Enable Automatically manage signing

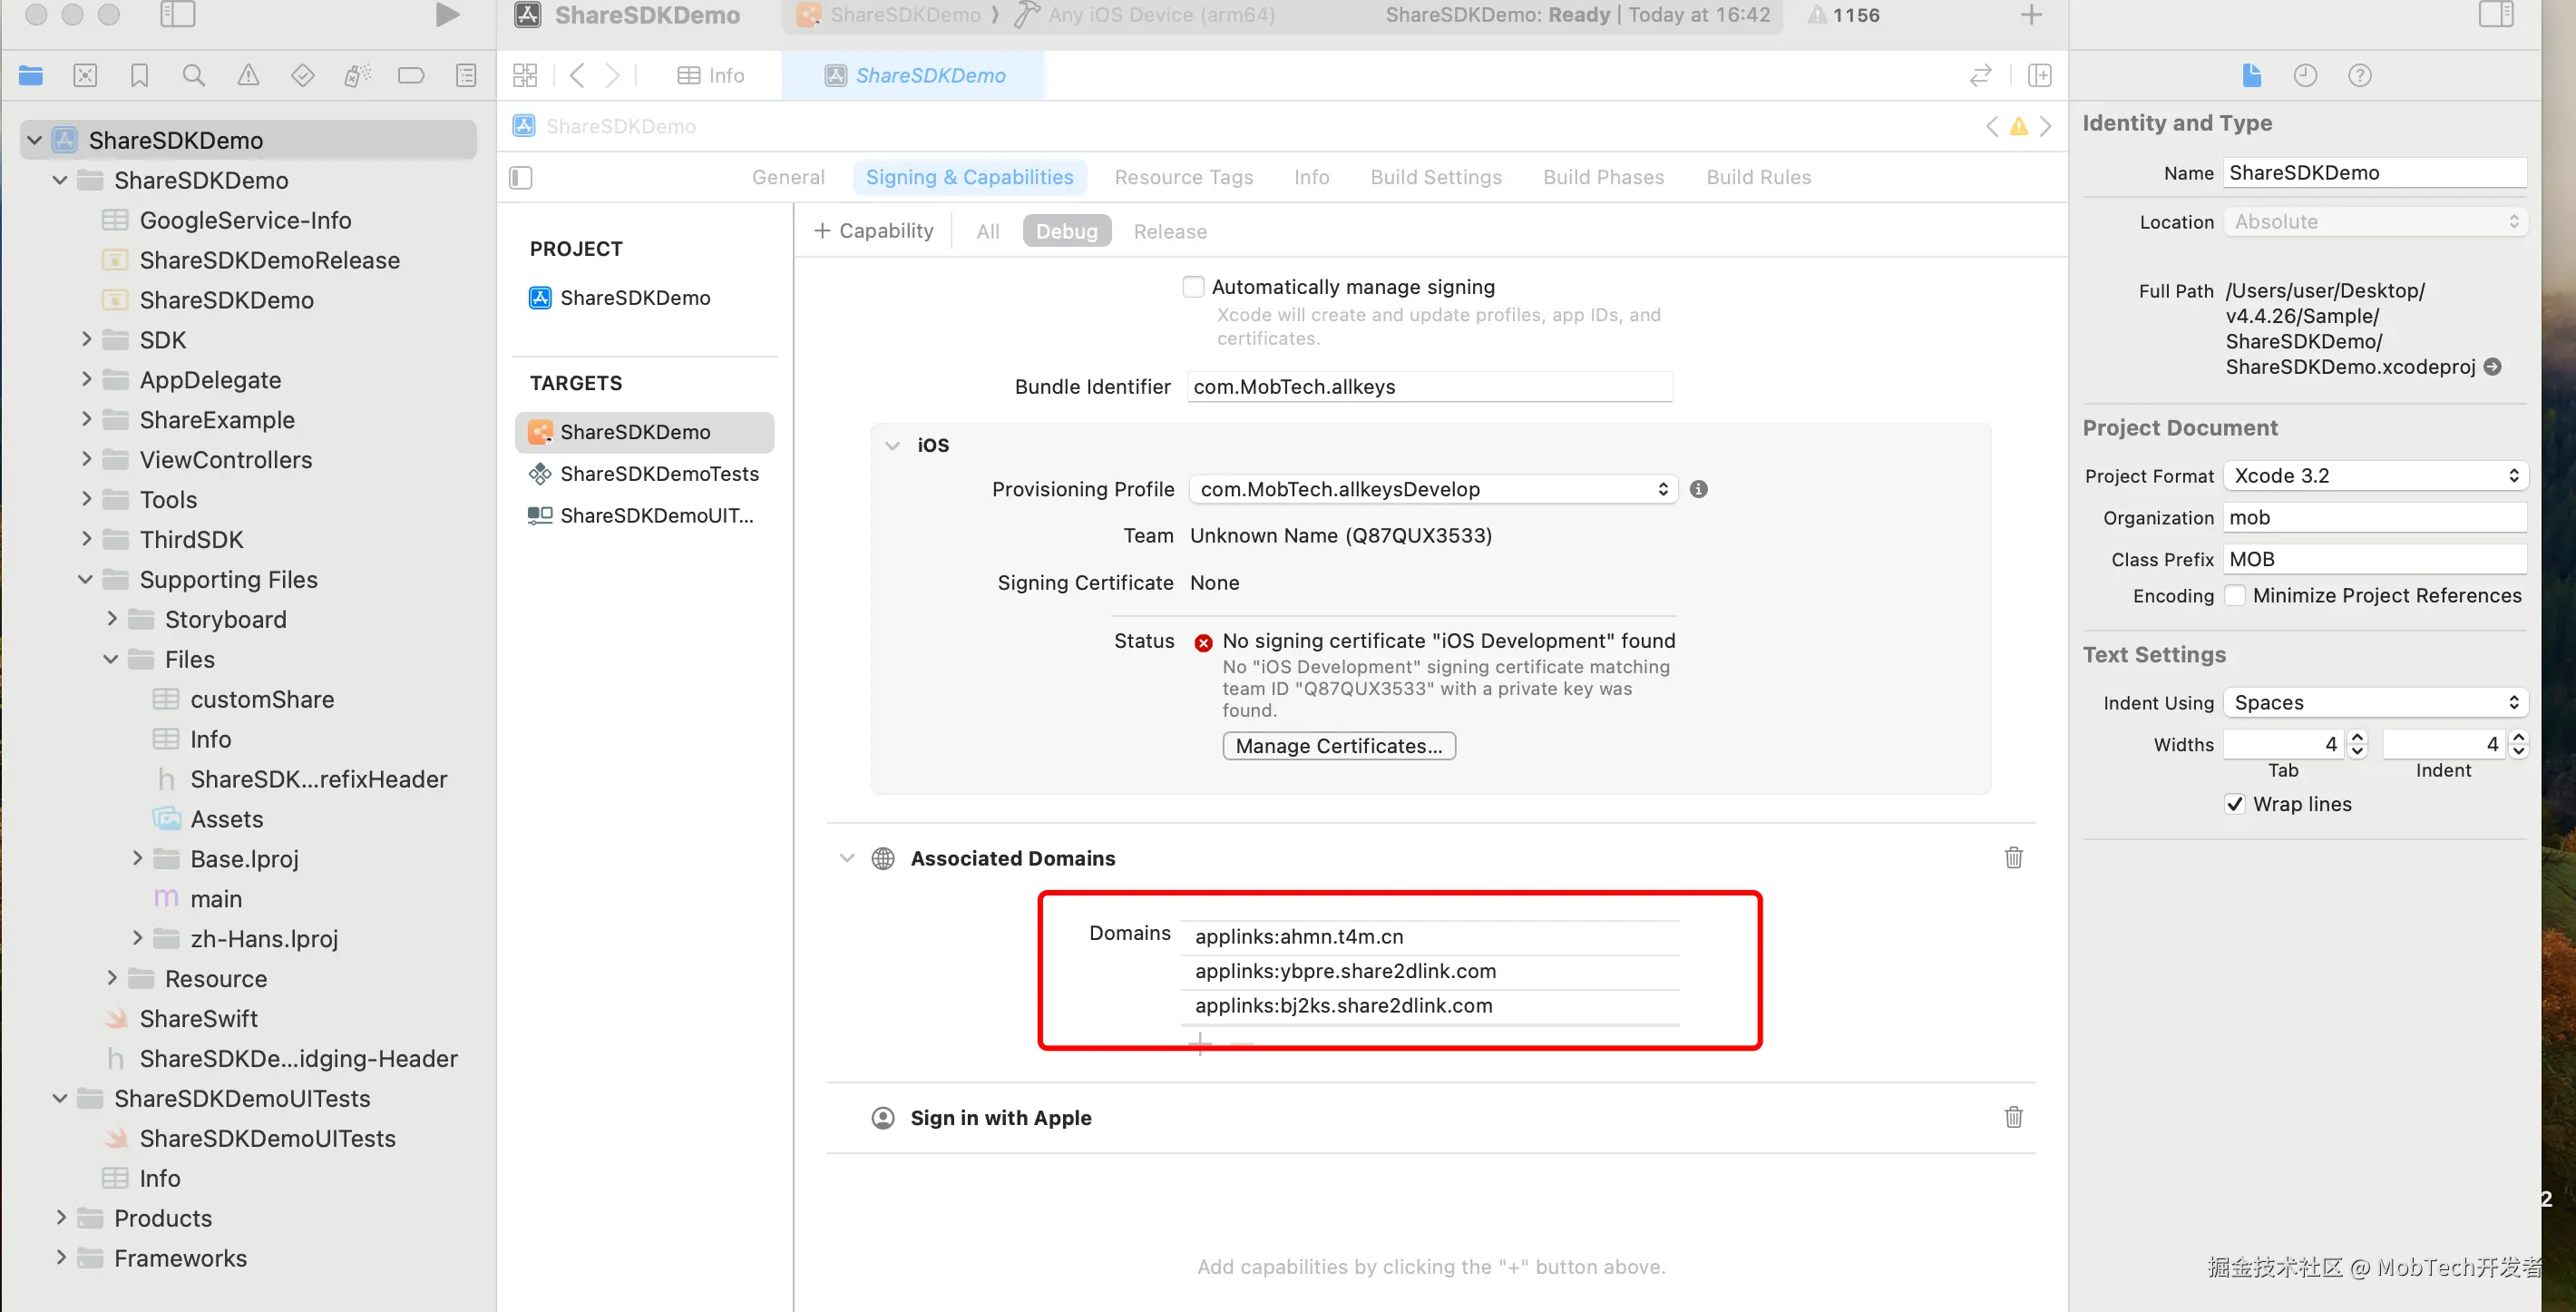pos(1193,287)
